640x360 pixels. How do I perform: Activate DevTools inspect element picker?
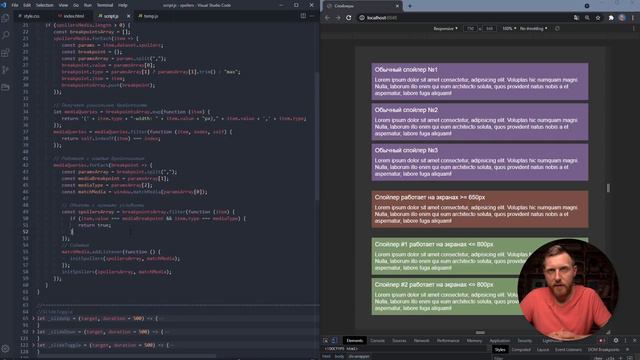[x=326, y=340]
